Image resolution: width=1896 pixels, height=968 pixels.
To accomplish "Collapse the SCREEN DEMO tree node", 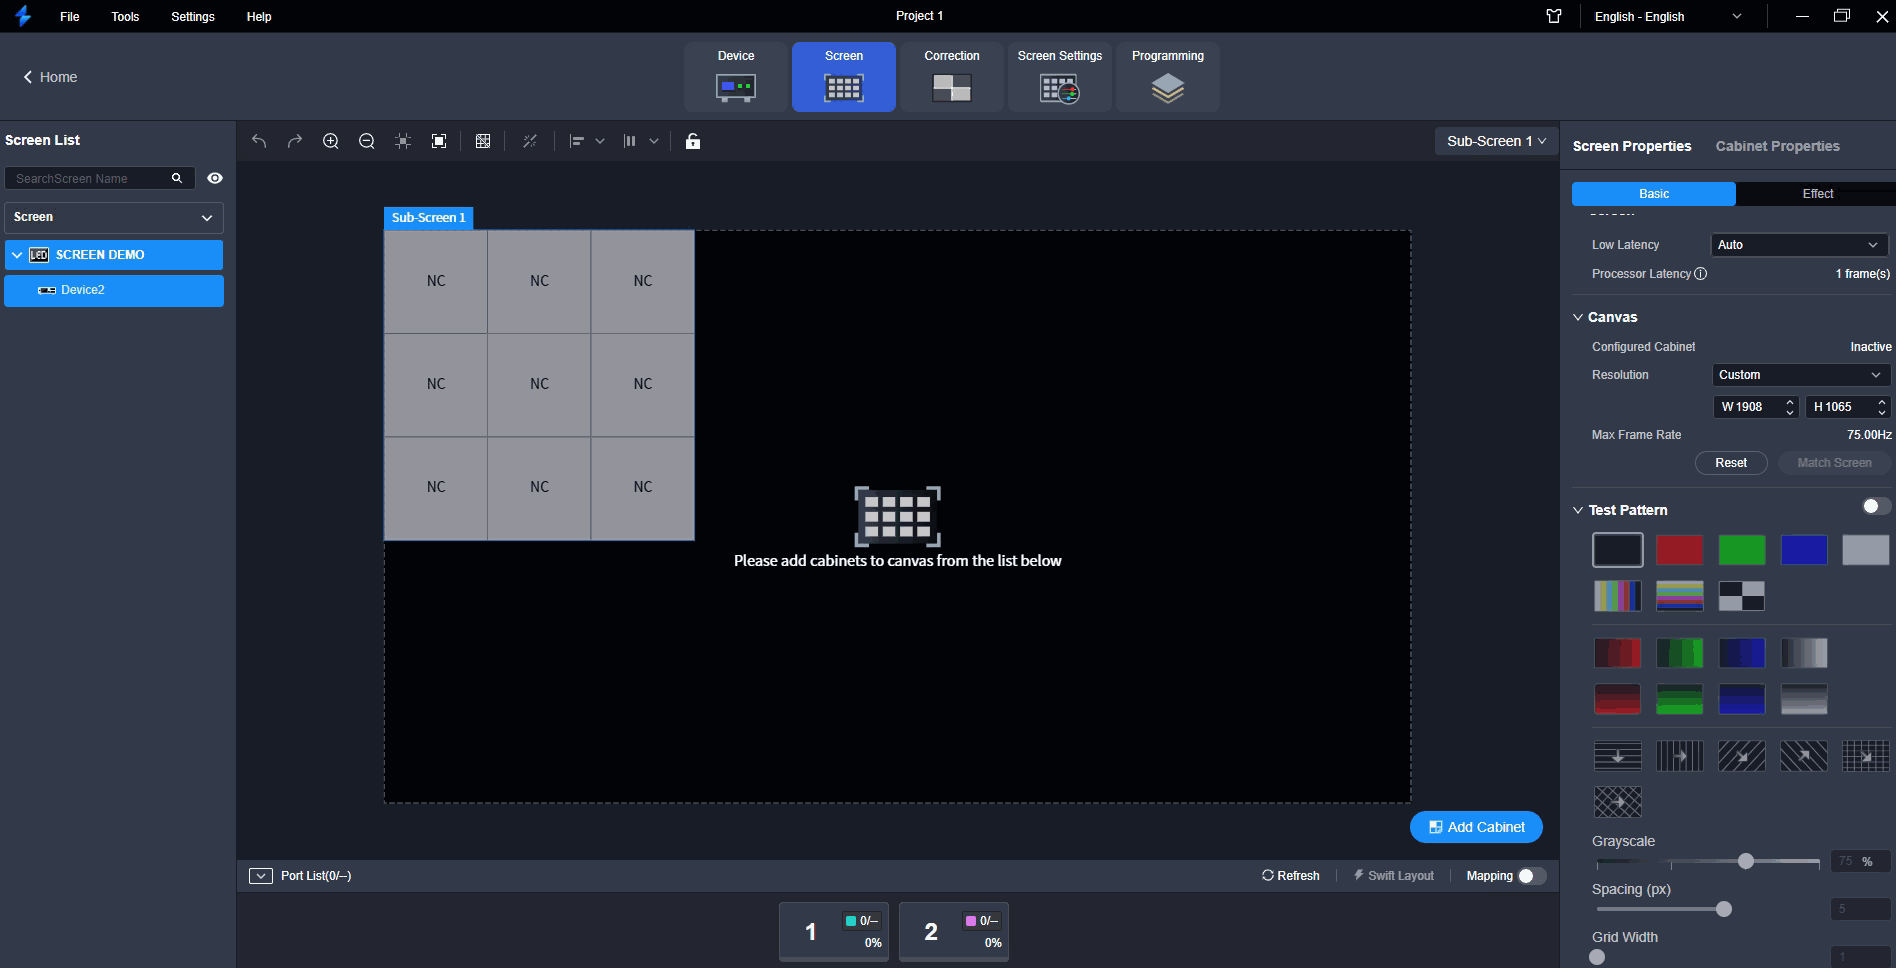I will pyautogui.click(x=17, y=255).
